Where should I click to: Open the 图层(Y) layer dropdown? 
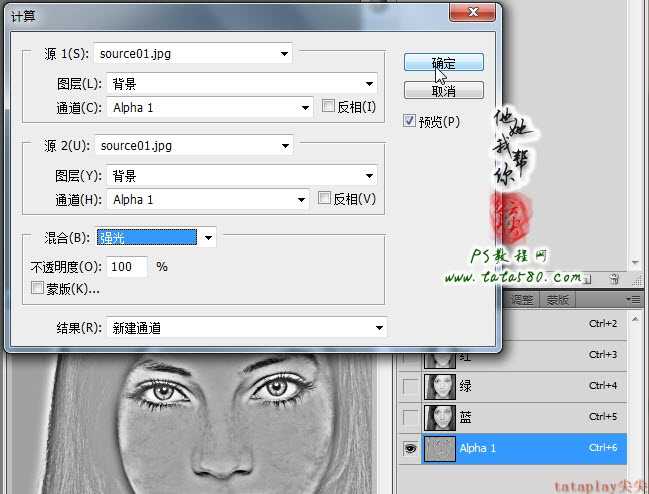[242, 176]
